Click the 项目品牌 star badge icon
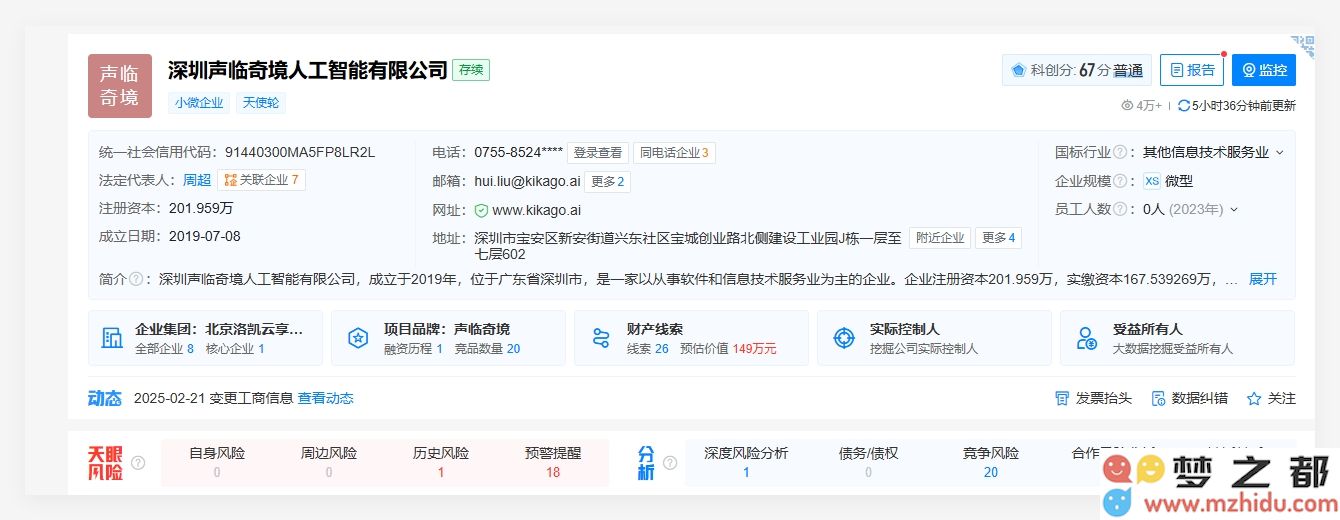The height and width of the screenshot is (520, 1340). 357,338
